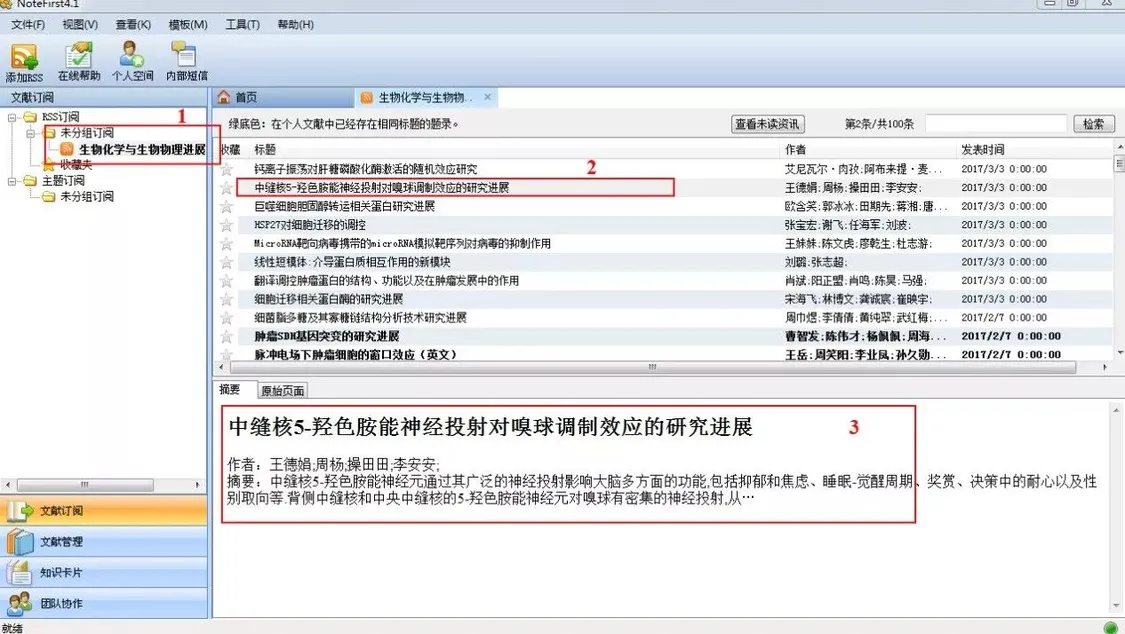
Task: Star the HSP27对细胞迁移的调控 article
Action: point(227,225)
